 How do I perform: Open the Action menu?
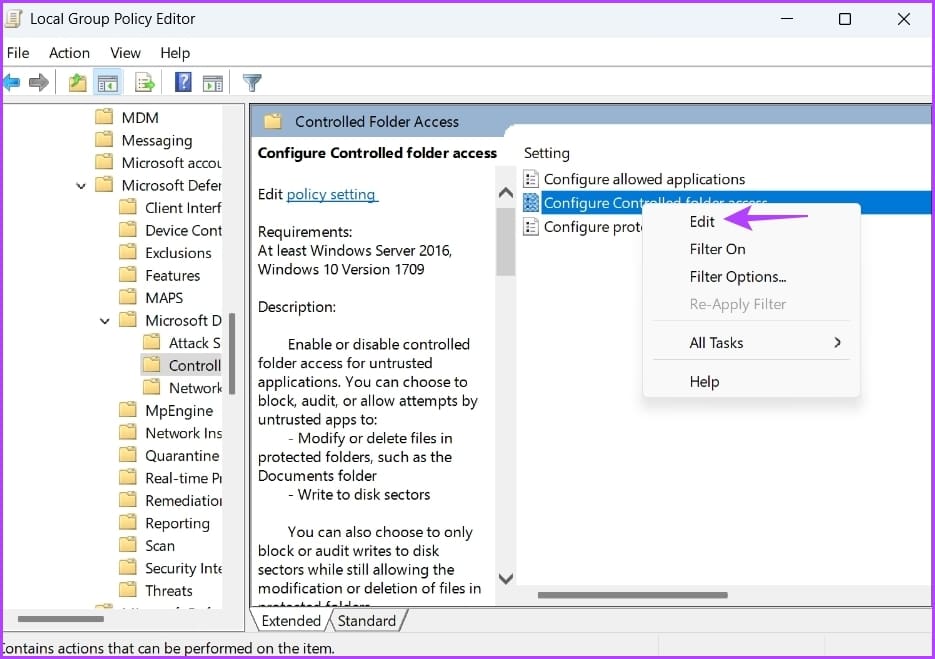click(x=69, y=52)
